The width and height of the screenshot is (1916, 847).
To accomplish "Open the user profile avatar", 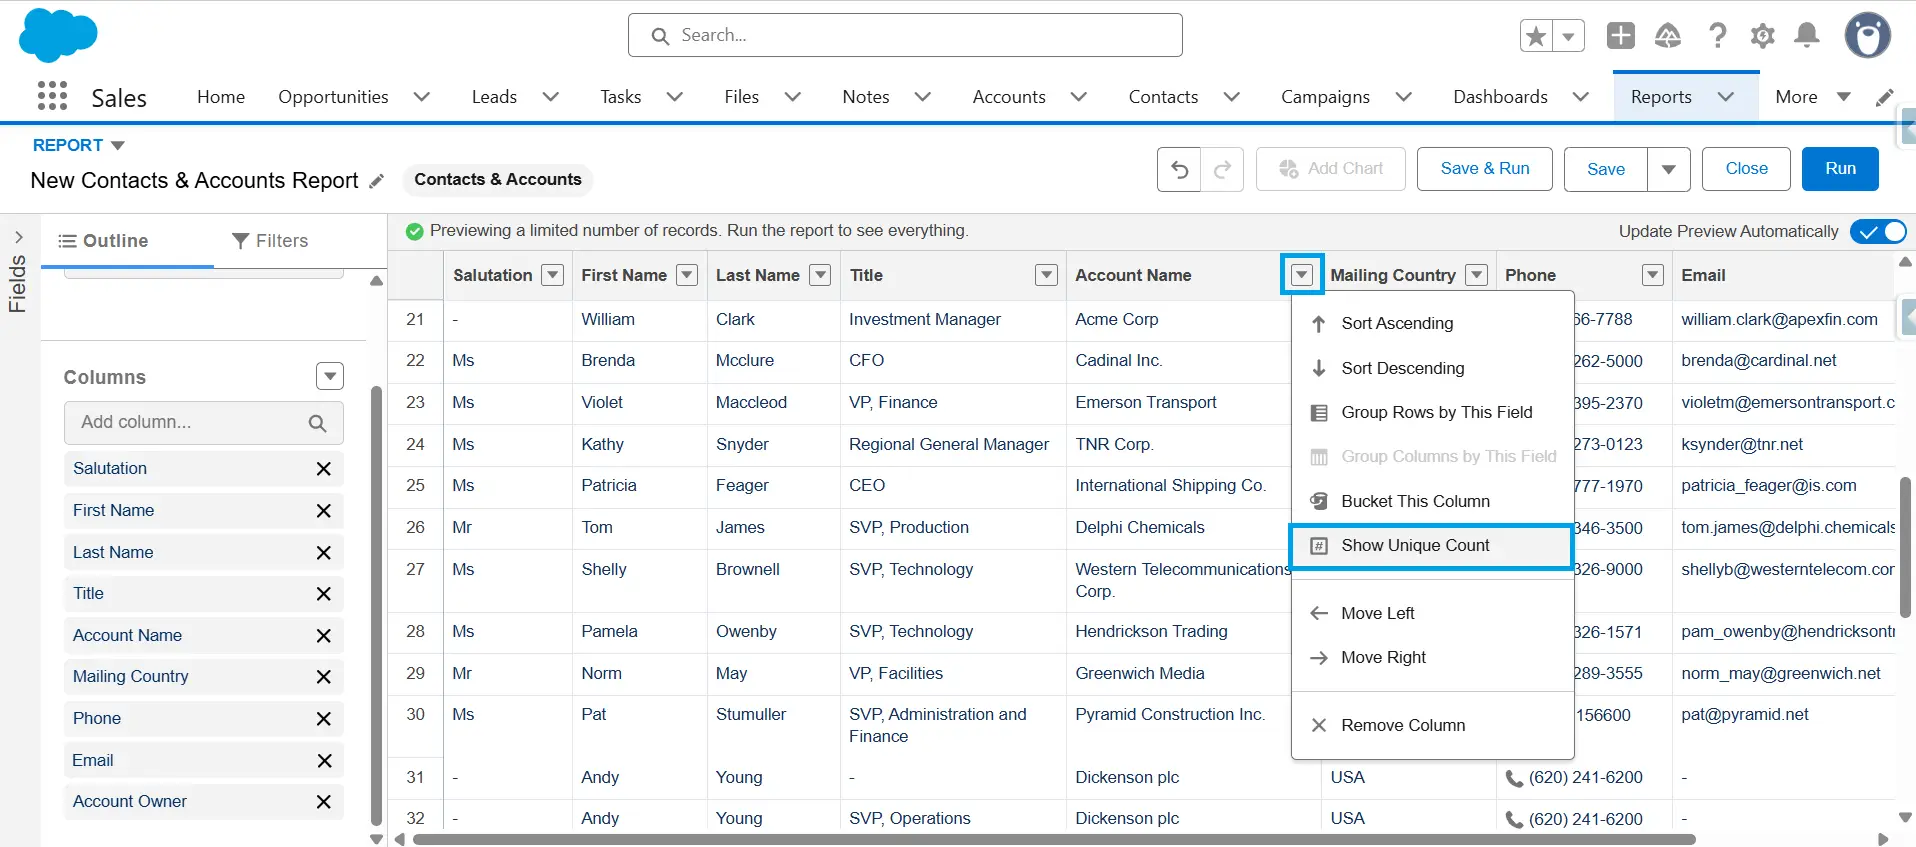I will tap(1867, 36).
